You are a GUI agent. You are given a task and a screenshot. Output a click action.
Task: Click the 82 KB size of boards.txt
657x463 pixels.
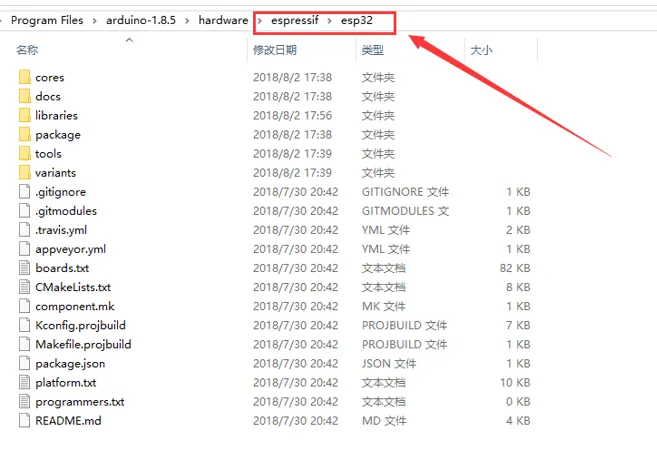[x=515, y=268]
